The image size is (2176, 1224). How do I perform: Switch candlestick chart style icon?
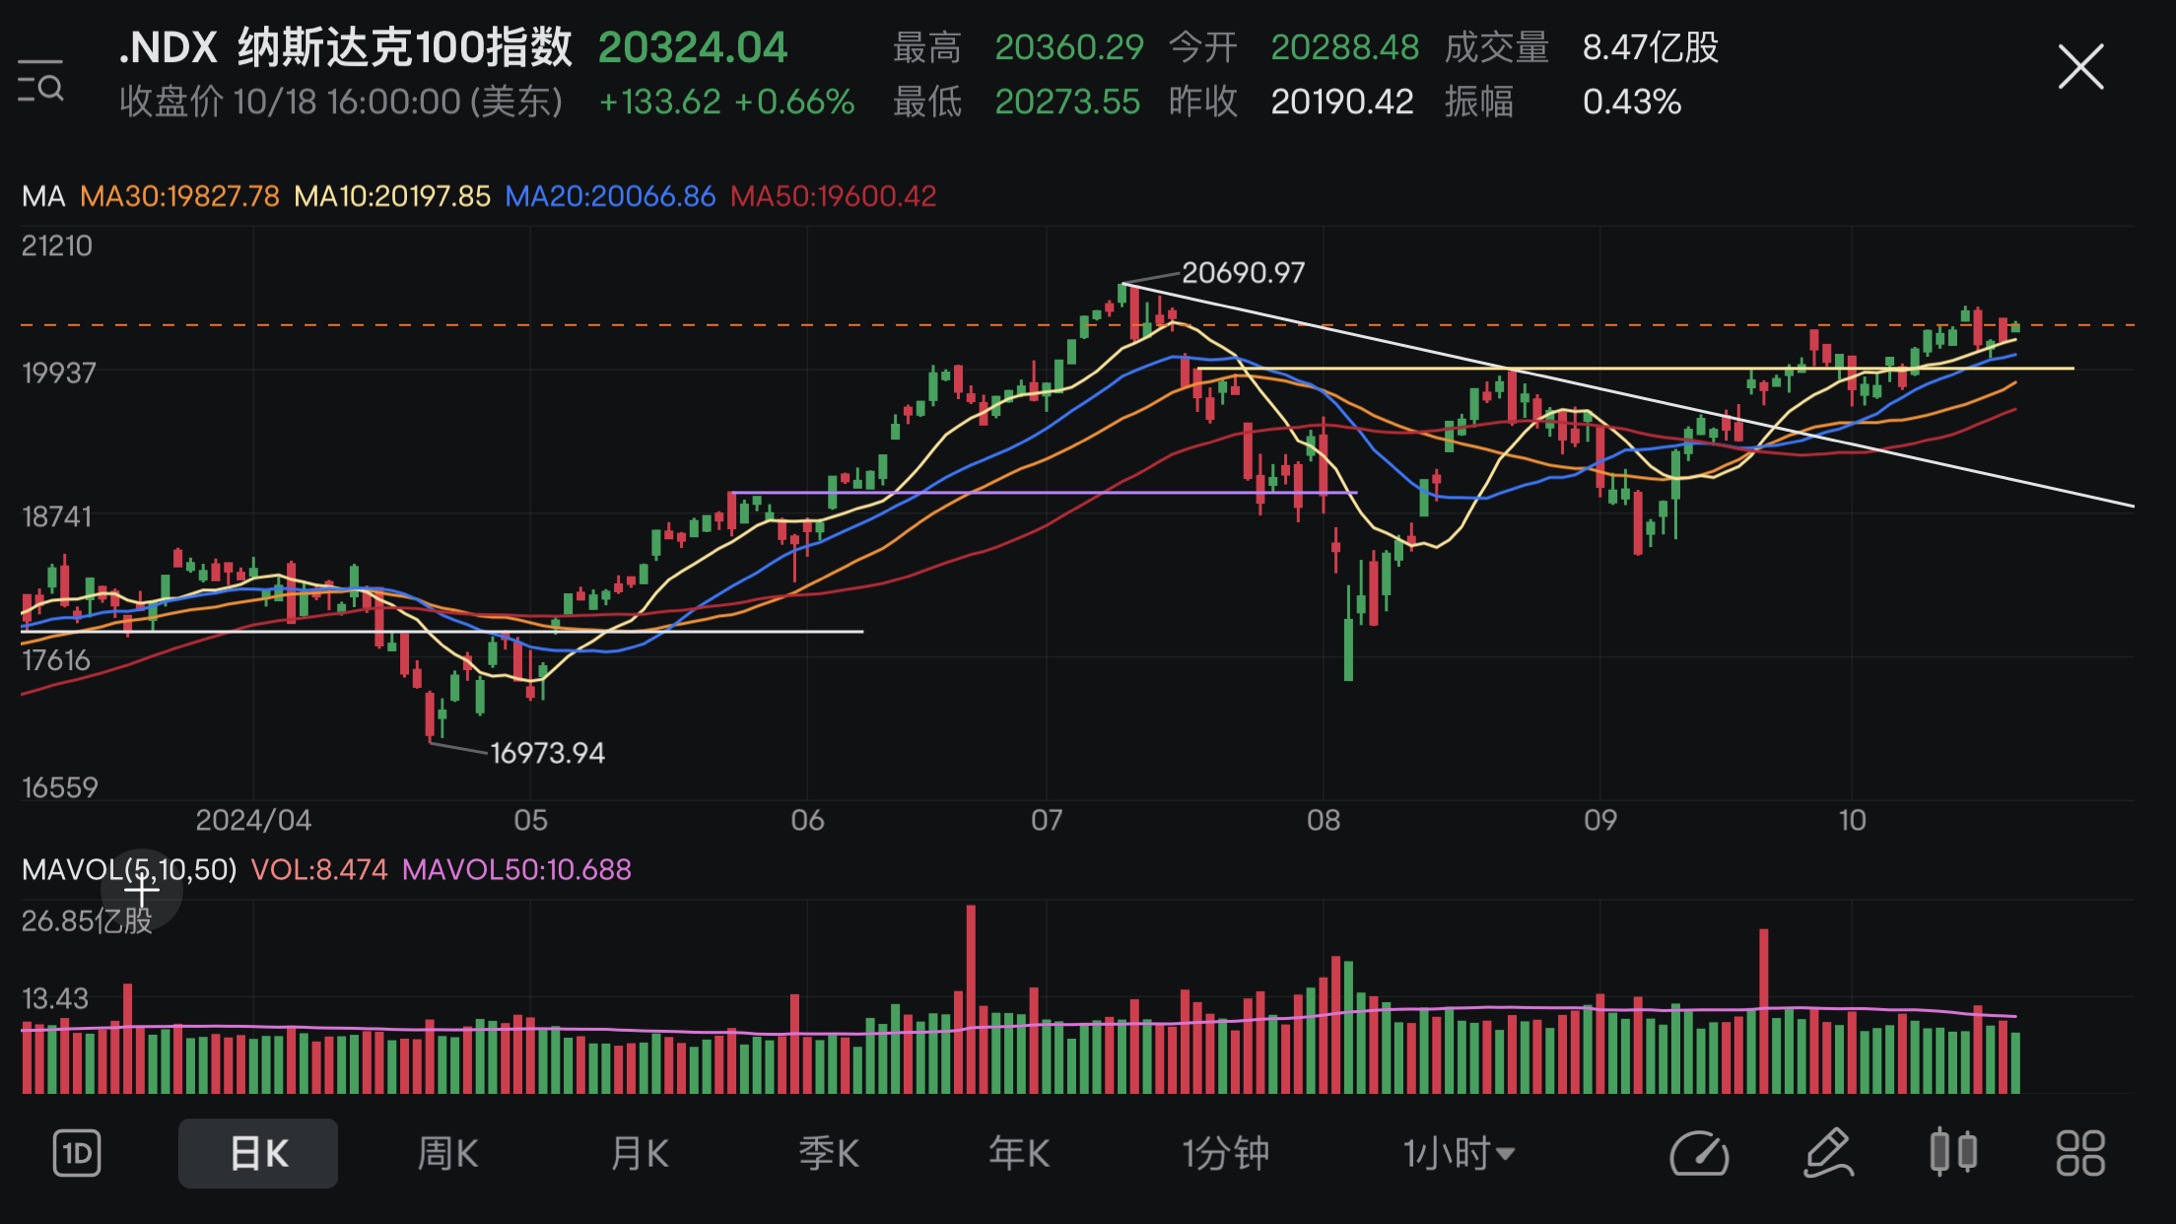click(x=1953, y=1152)
